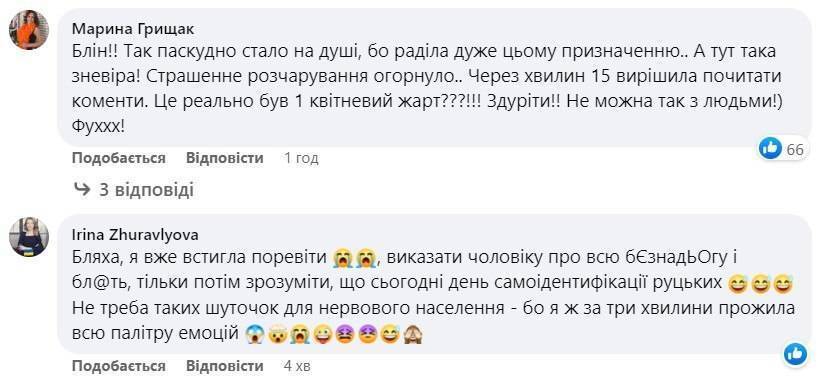Click the exploding head emoji
This screenshot has height=377, width=830.
(x=278, y=335)
